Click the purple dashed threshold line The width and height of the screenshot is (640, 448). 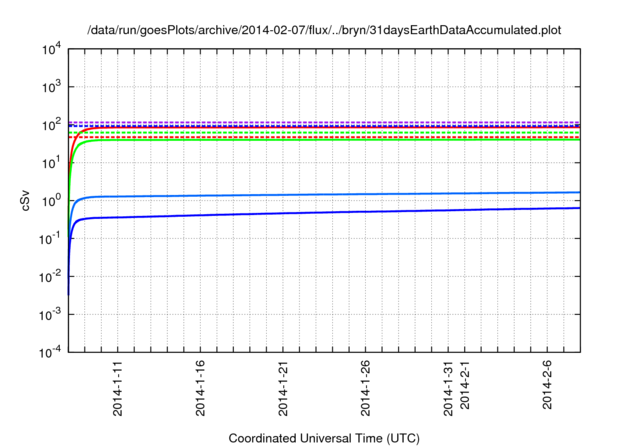[x=324, y=122]
